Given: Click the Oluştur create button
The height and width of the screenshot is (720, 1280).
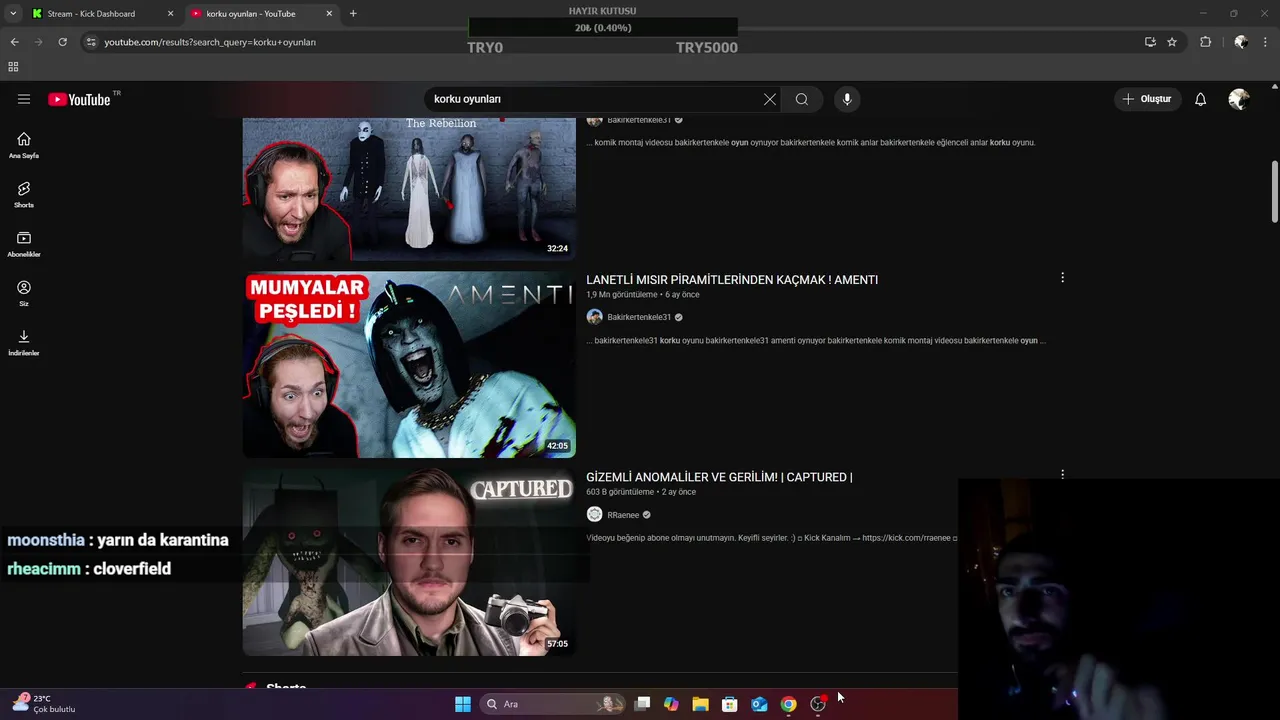Looking at the screenshot, I should 1147,99.
